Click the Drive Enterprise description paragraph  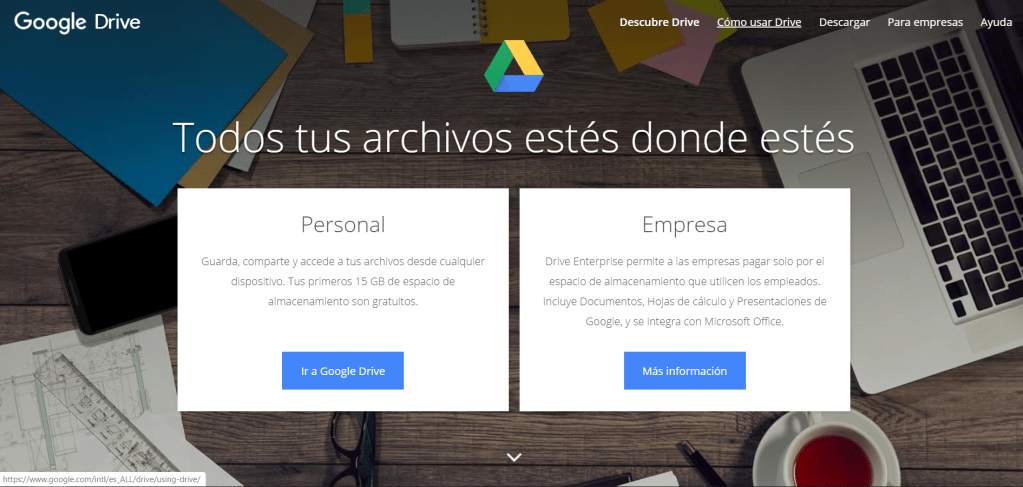tap(684, 292)
